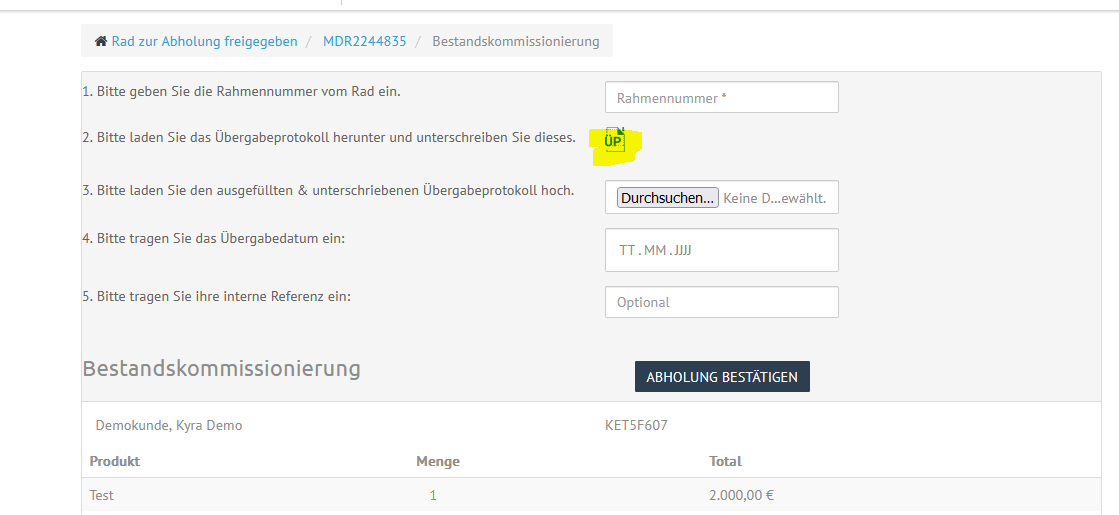Select the Bestandskommissionierung breadcrumb item
The height and width of the screenshot is (515, 1119).
click(x=516, y=41)
